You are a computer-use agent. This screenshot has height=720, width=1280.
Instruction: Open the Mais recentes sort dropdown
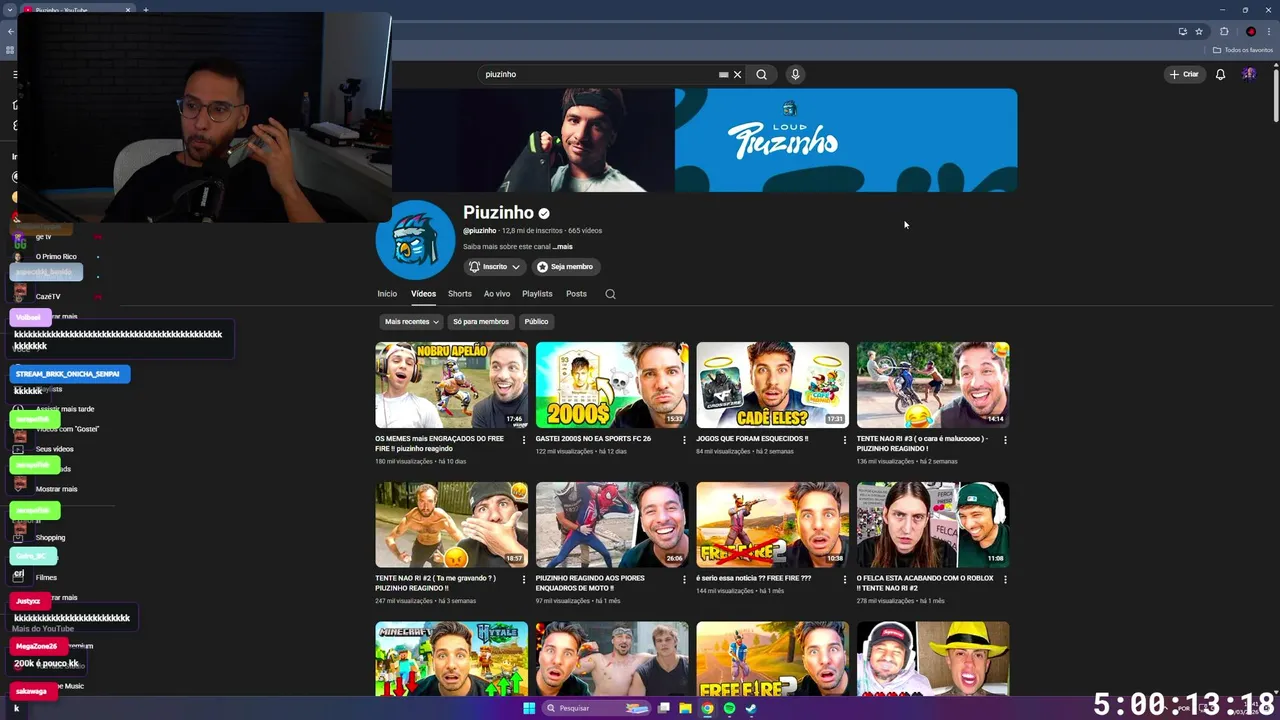point(412,322)
